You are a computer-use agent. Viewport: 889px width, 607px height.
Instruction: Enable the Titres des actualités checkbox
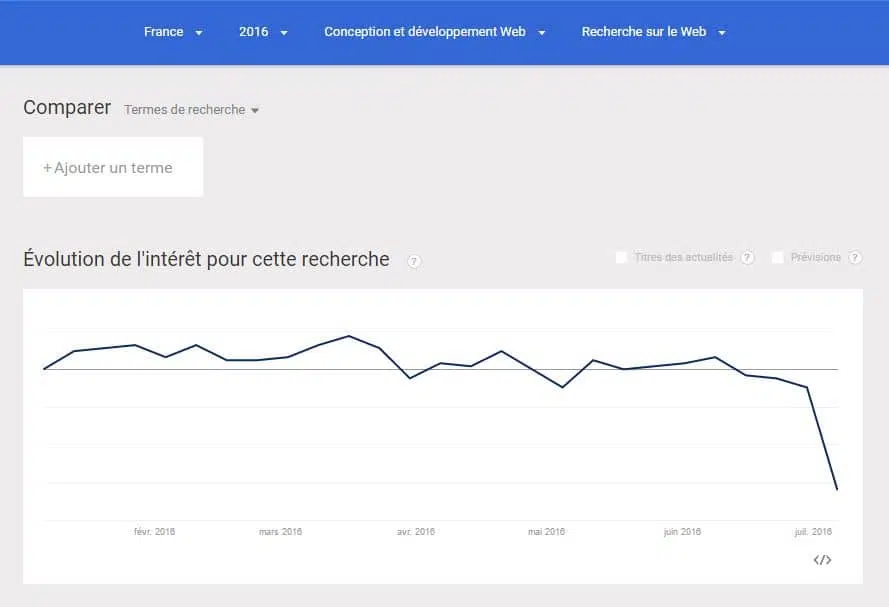[621, 258]
